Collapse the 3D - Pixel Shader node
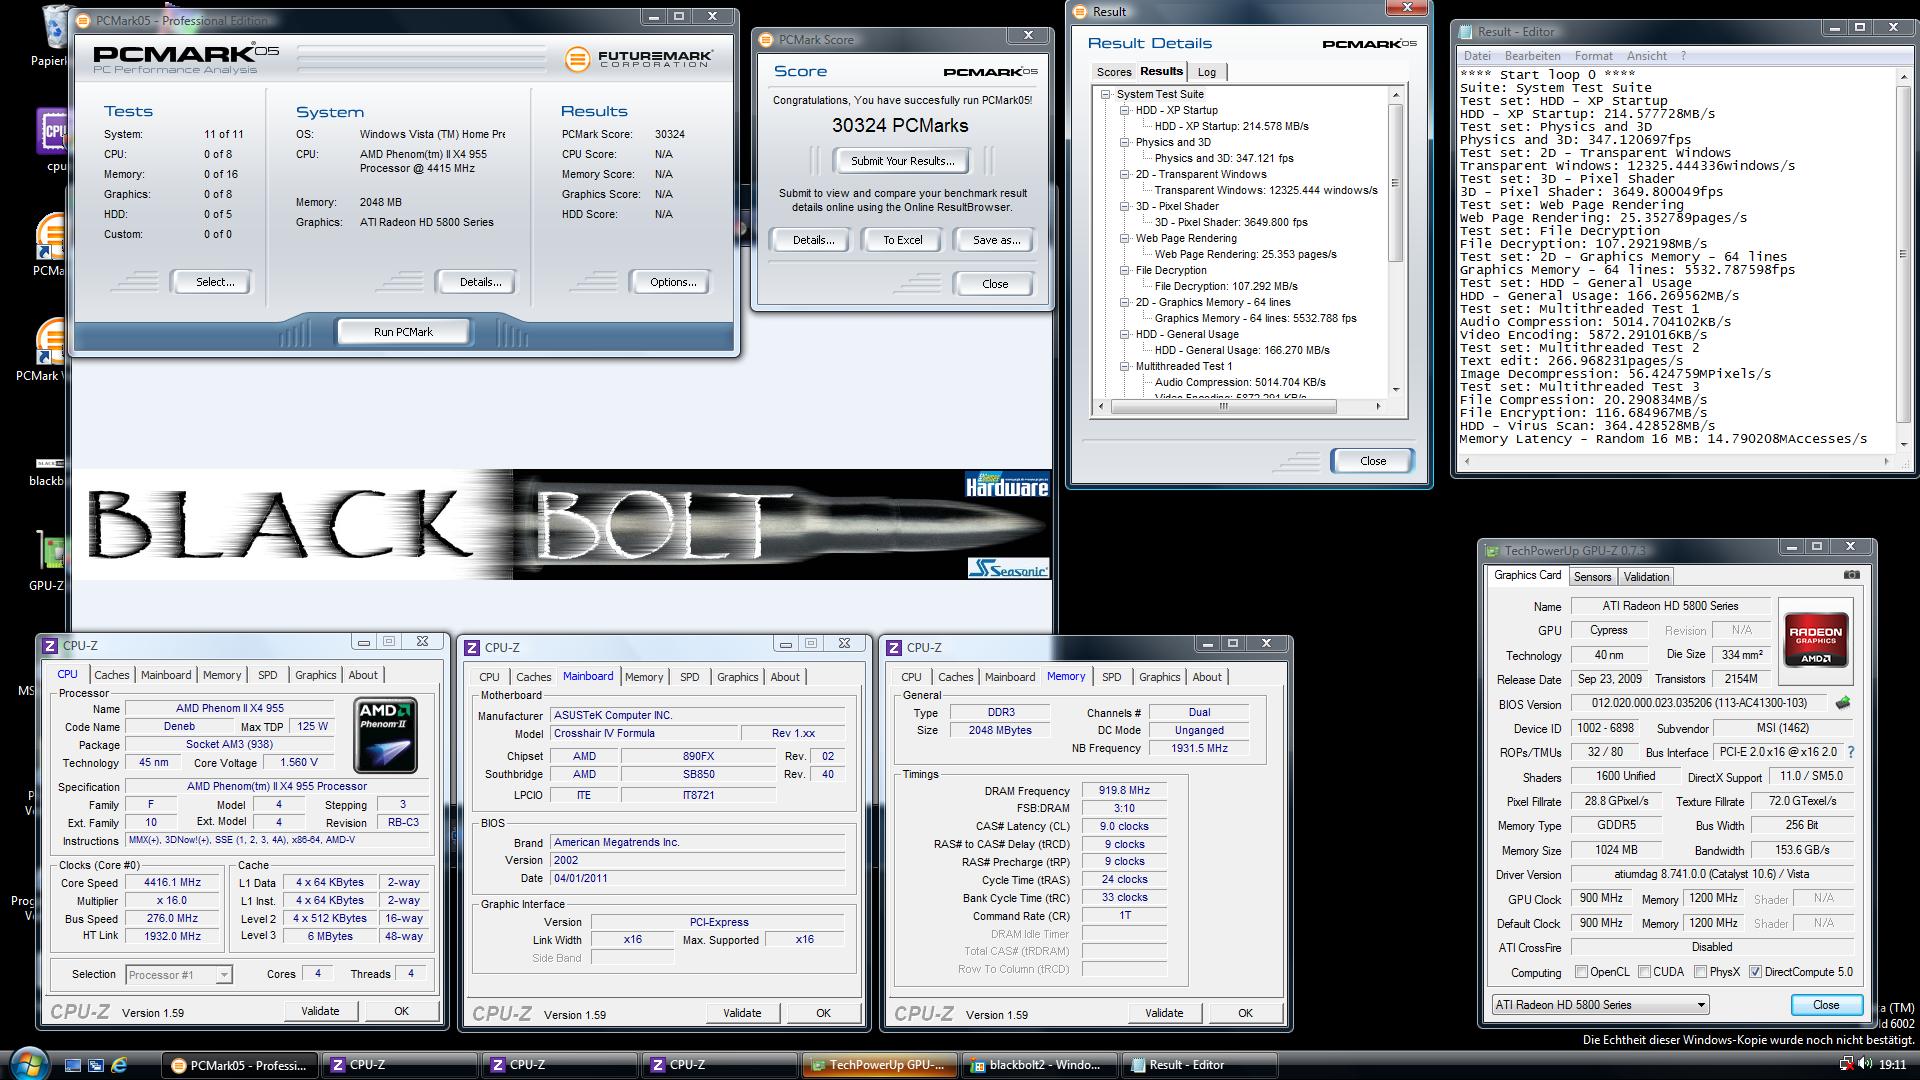1920x1080 pixels. click(x=1125, y=207)
